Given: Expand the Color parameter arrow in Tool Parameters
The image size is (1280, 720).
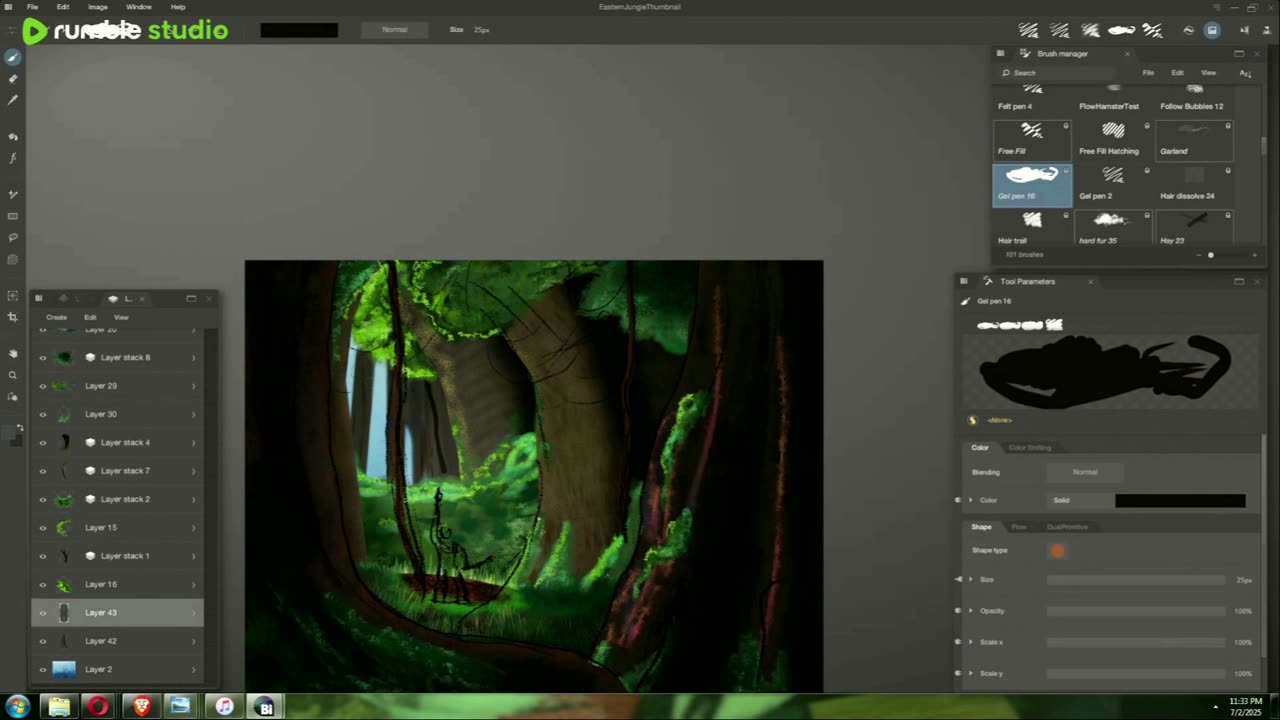Looking at the screenshot, I should pos(970,500).
